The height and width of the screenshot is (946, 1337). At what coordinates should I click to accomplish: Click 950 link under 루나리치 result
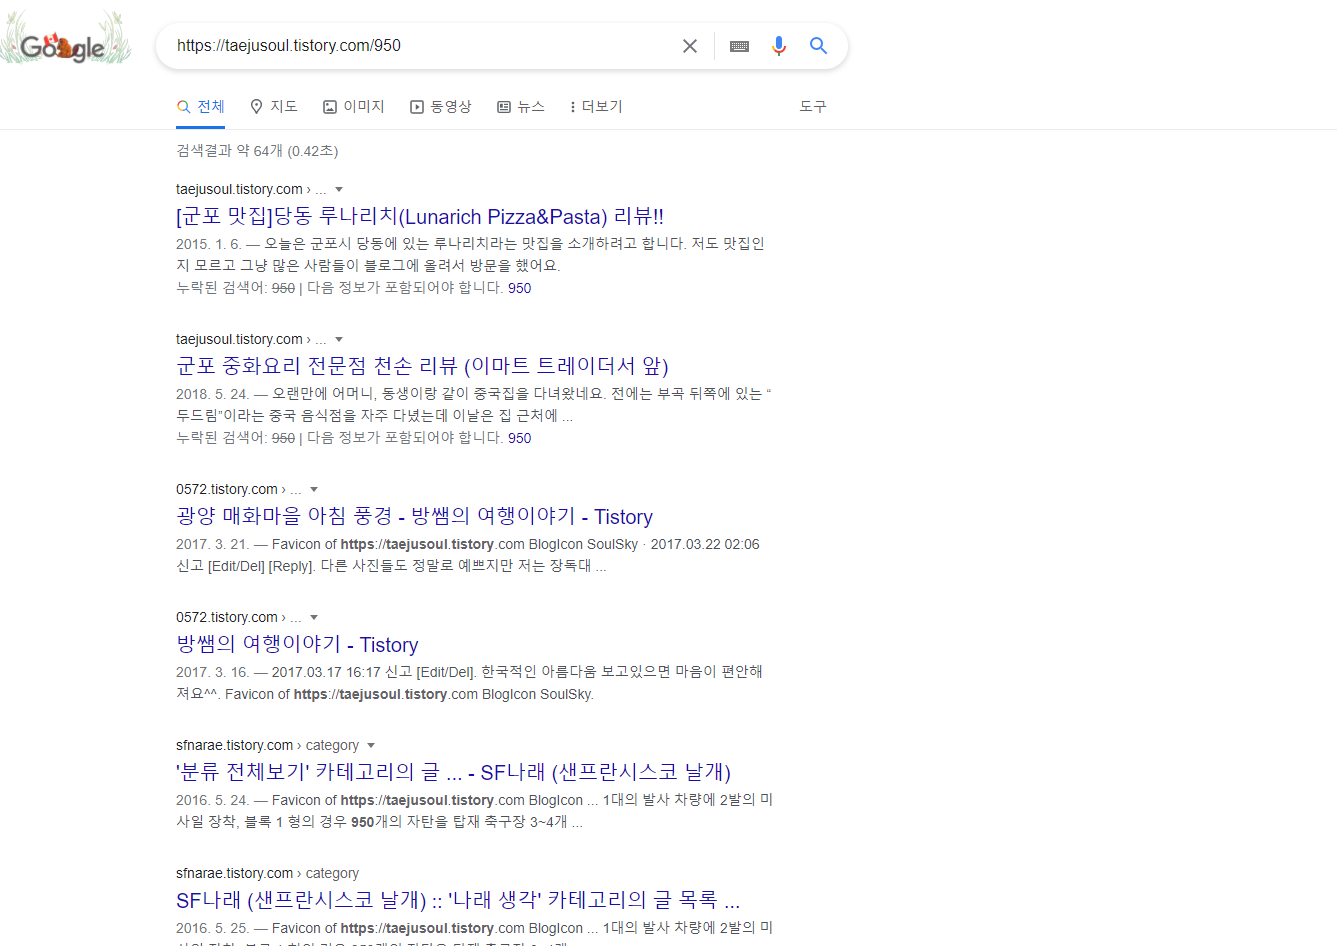(x=520, y=288)
